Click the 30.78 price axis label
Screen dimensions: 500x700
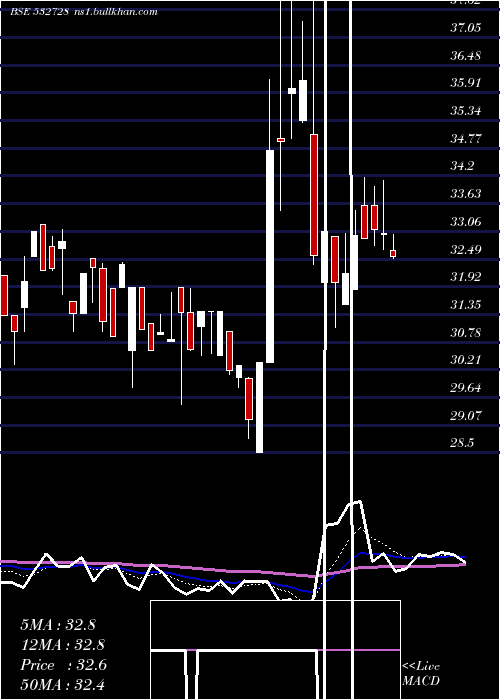point(465,332)
